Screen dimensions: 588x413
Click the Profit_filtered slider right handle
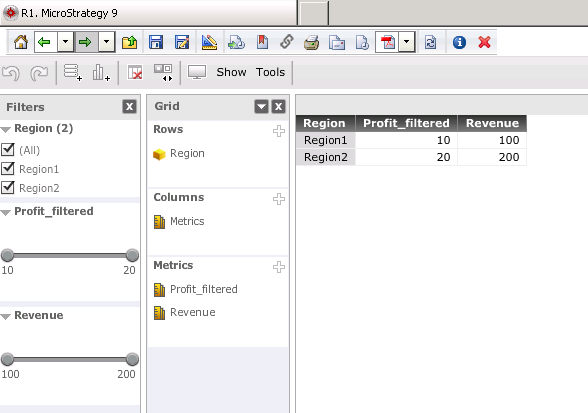pyautogui.click(x=132, y=255)
